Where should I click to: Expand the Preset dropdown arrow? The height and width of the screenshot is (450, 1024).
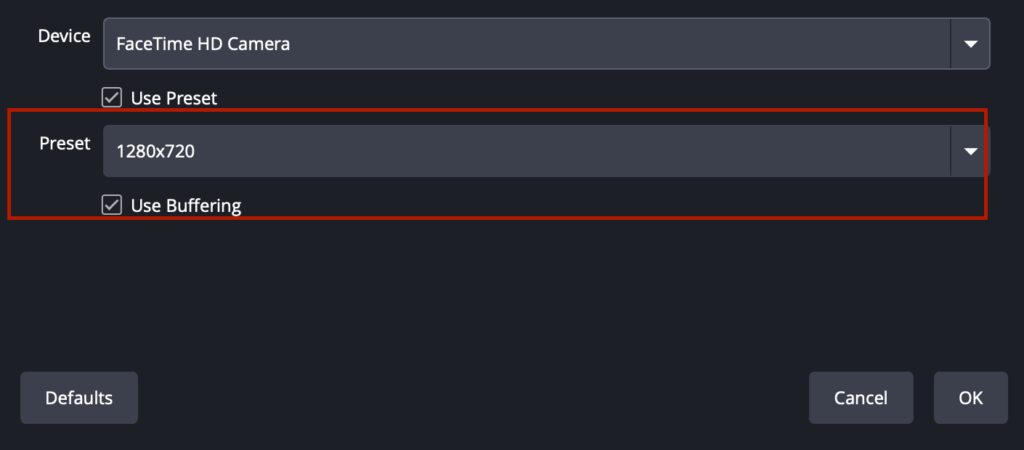[x=969, y=151]
